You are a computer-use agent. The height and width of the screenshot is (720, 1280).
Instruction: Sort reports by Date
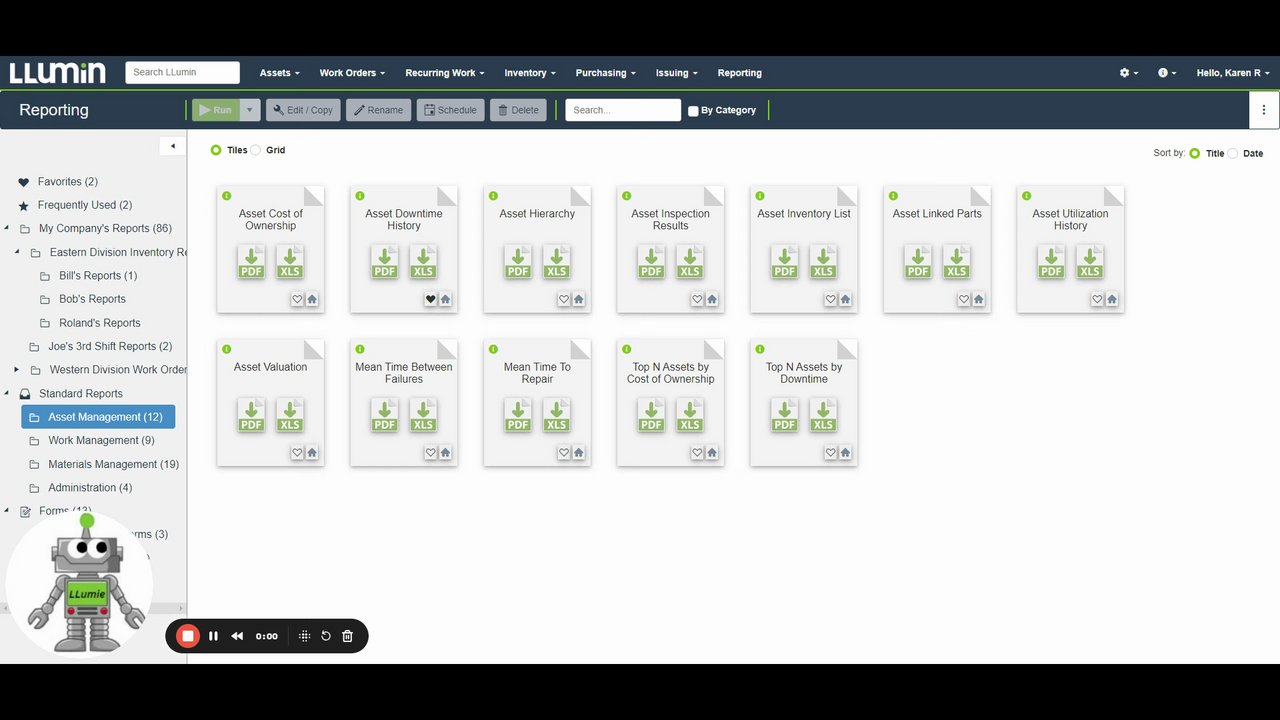[x=1233, y=153]
